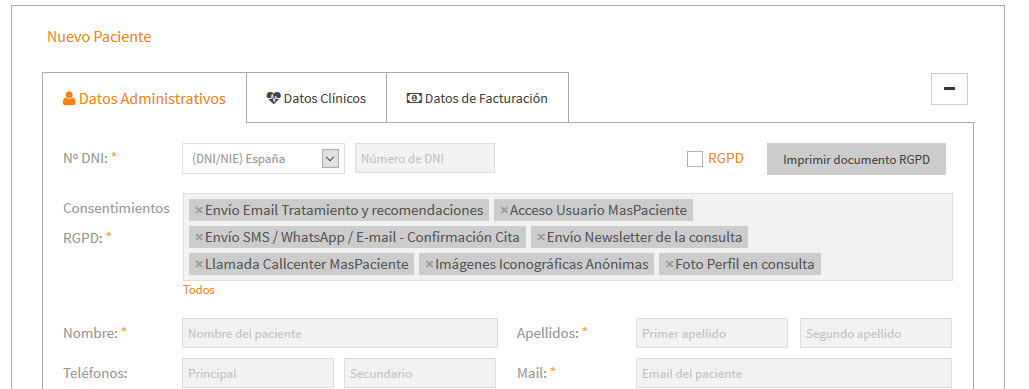Viewport: 1029px width, 389px height.
Task: Open the DNI/NIE España document type dropdown
Action: coord(263,159)
